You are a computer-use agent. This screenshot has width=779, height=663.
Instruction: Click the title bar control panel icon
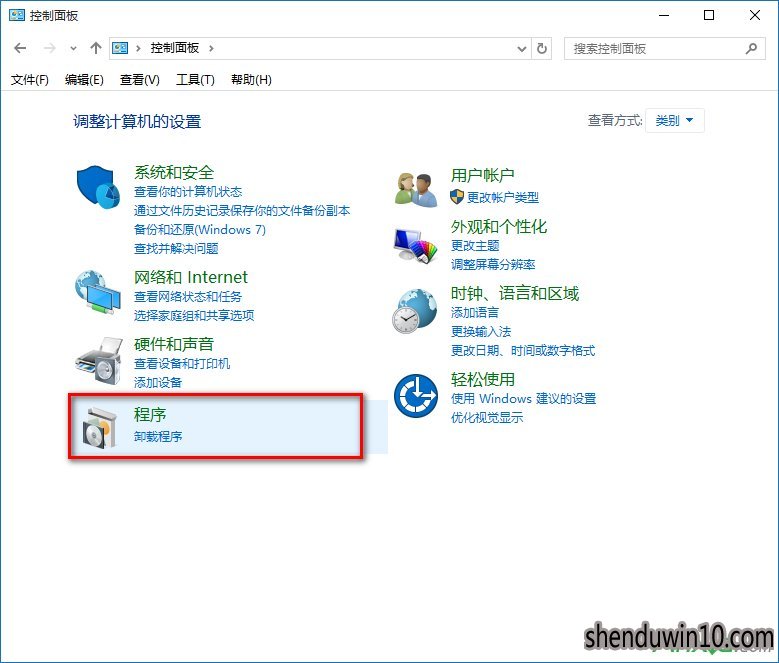[x=16, y=15]
